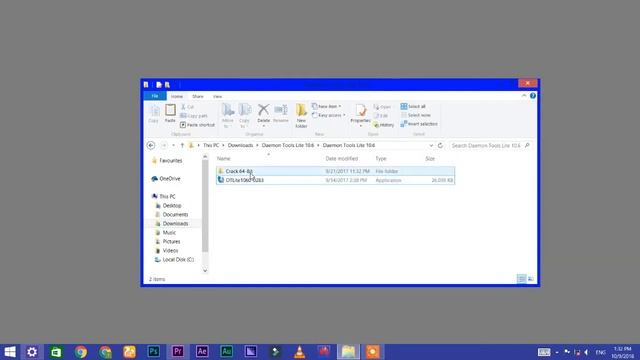Select the DTLite application file
640x360 pixels.
coord(335,180)
